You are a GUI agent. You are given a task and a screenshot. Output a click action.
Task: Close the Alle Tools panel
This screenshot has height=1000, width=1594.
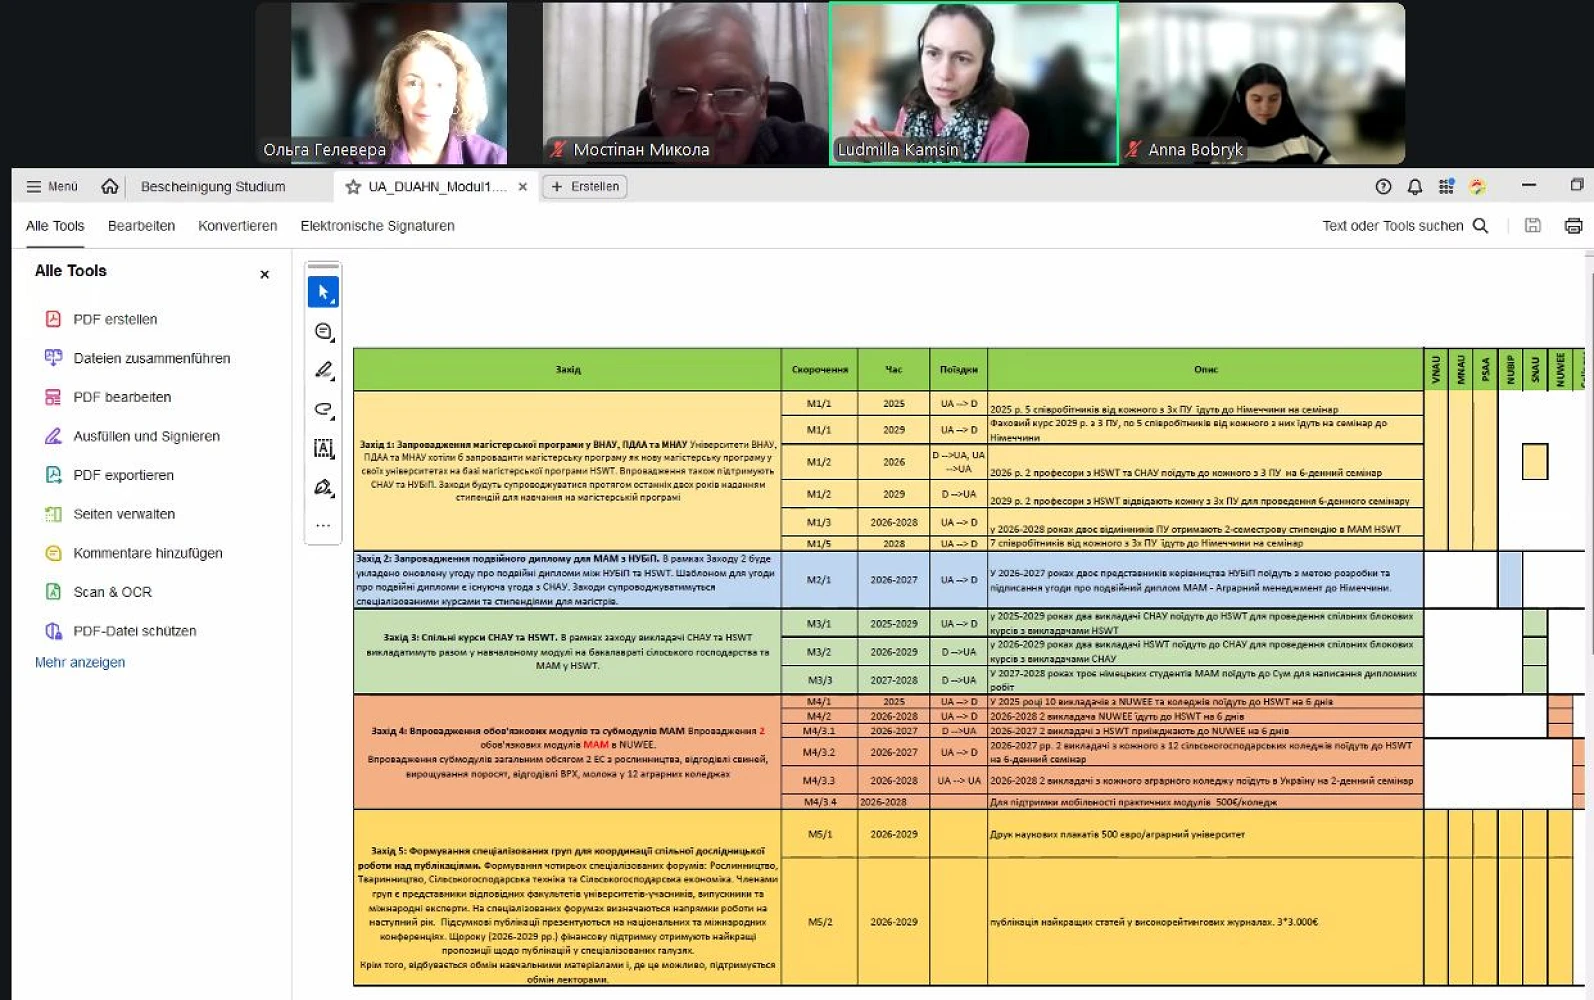click(x=264, y=274)
